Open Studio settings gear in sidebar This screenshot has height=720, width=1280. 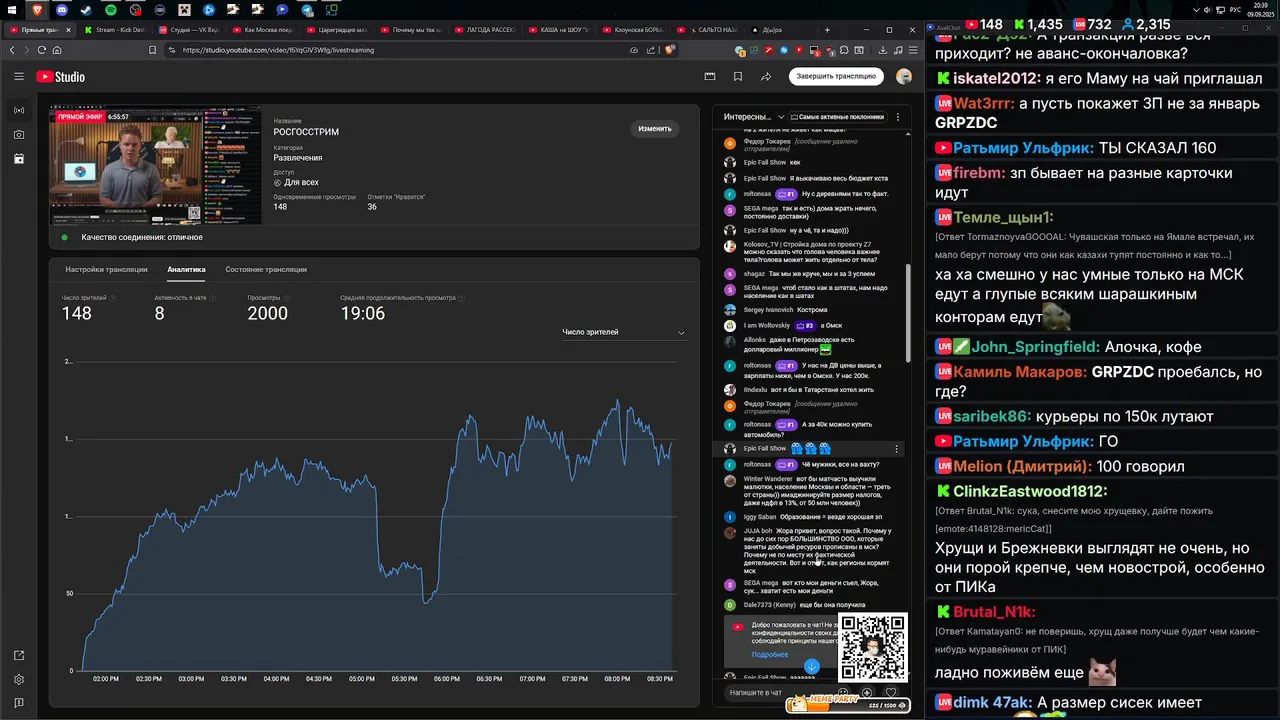19,679
